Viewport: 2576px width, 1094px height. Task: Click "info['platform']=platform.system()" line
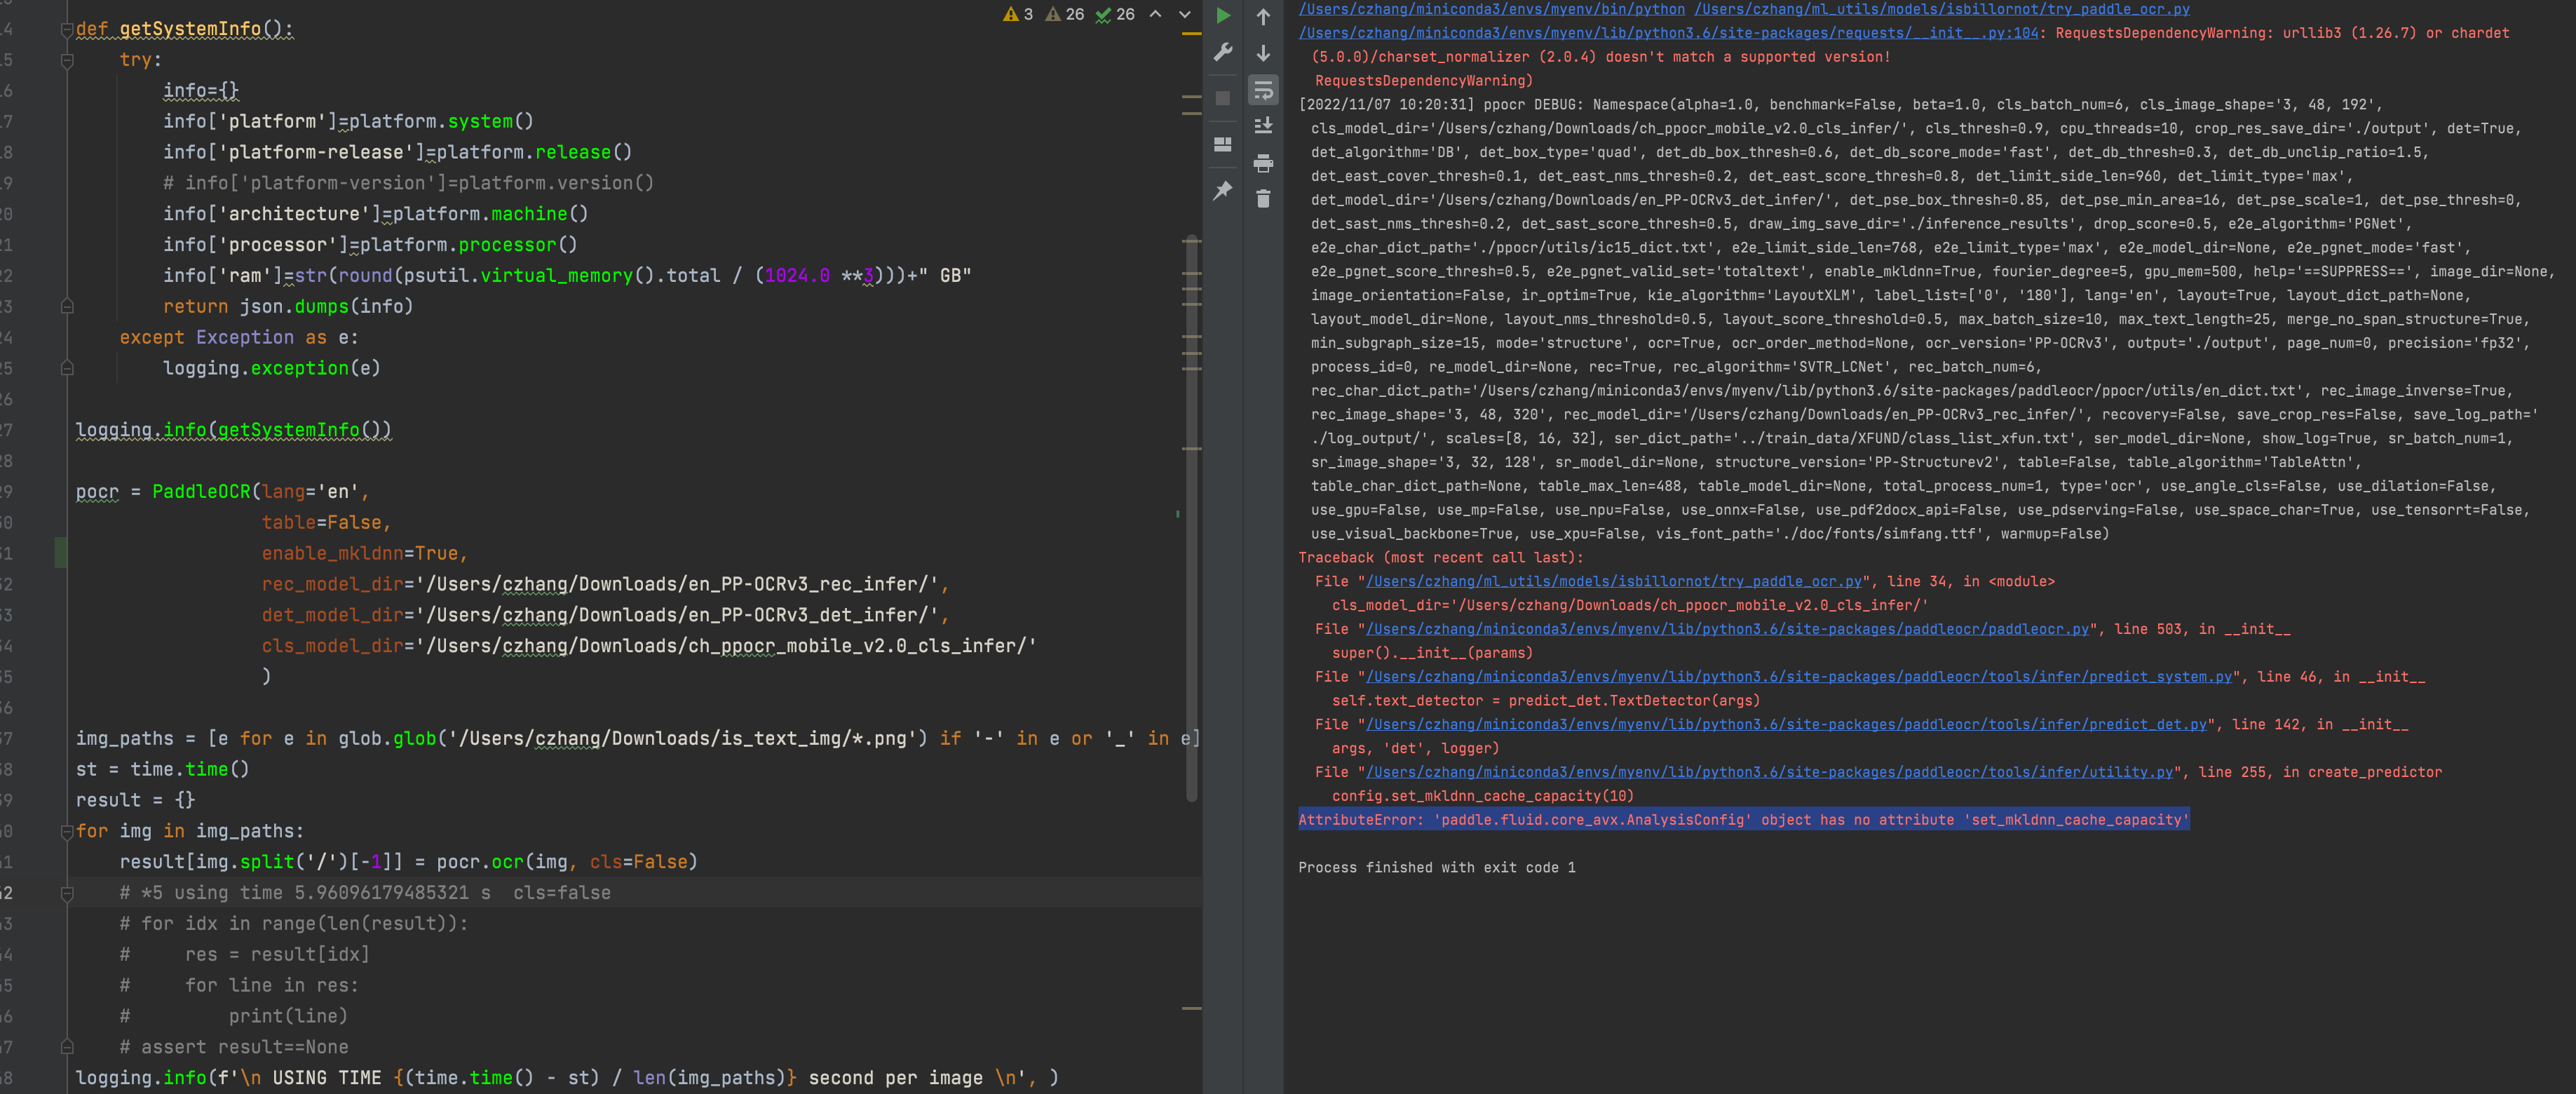click(348, 121)
